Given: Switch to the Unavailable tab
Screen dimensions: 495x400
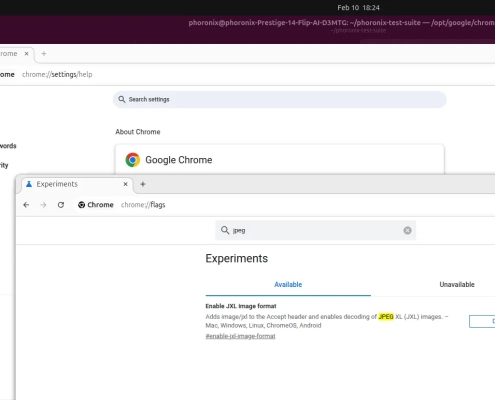Looking at the screenshot, I should [x=457, y=284].
